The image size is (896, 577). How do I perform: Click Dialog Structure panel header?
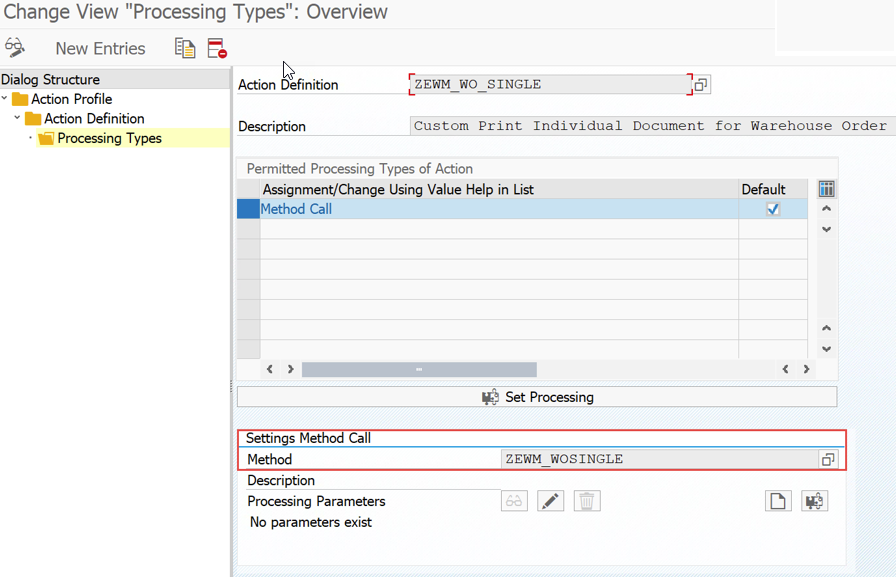[x=115, y=79]
